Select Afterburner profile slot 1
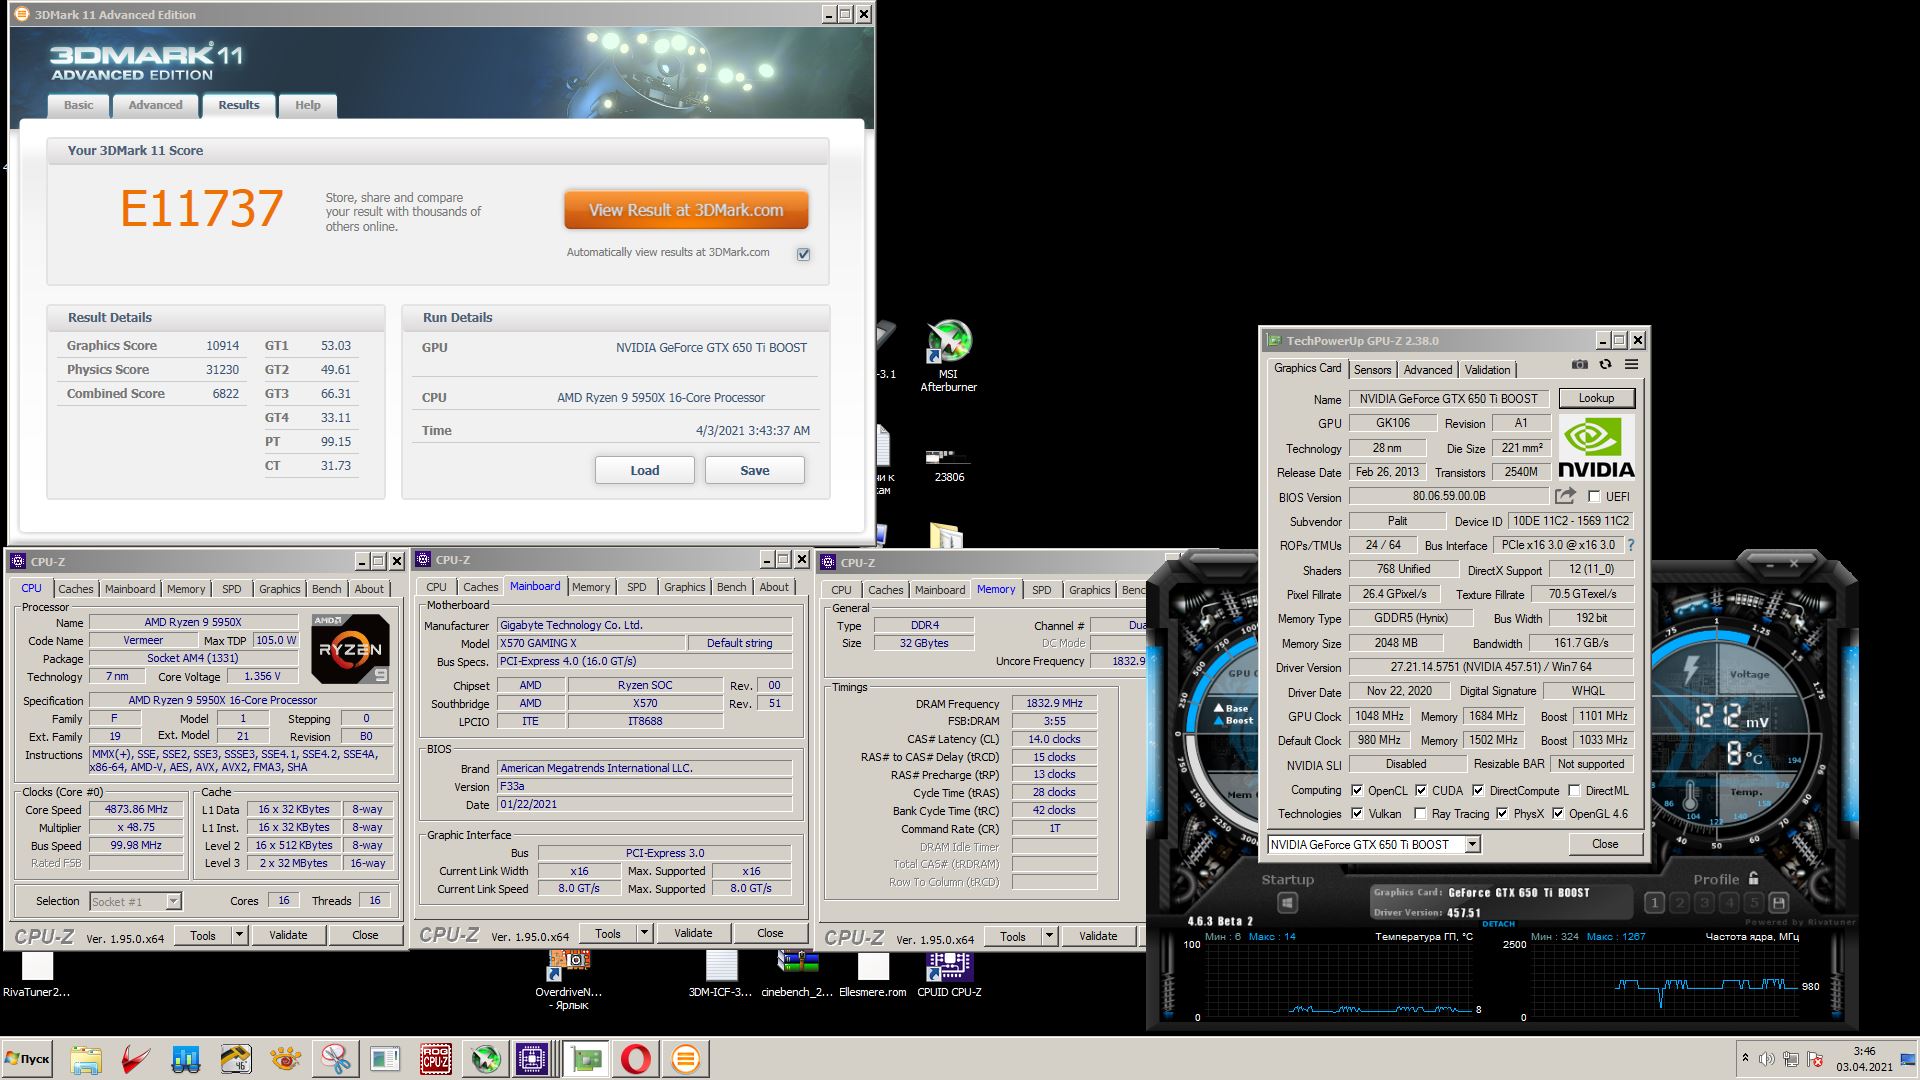 pos(1654,903)
